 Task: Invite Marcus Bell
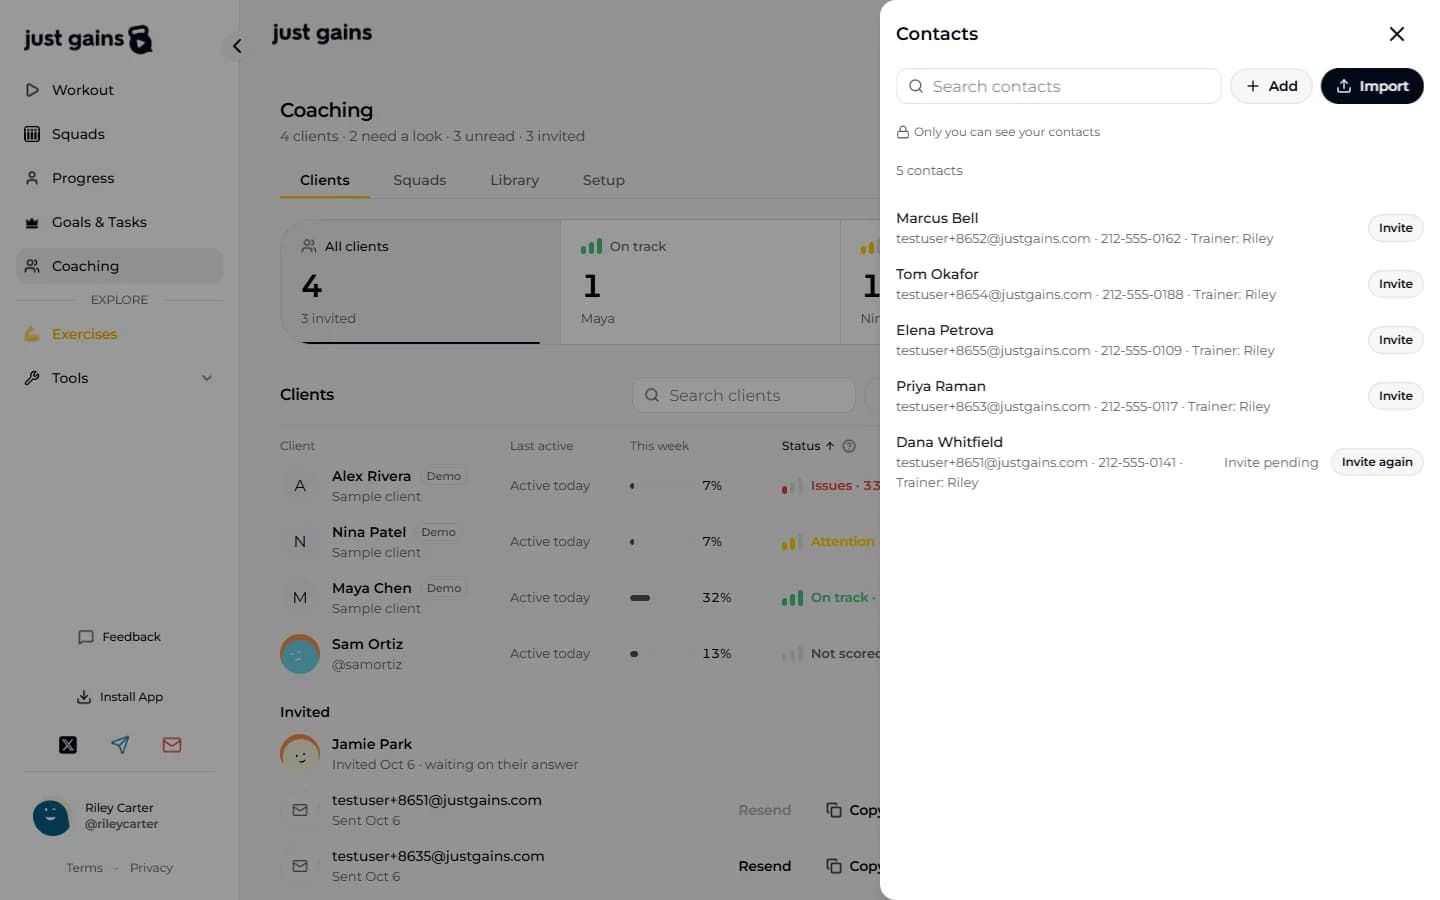(1395, 228)
